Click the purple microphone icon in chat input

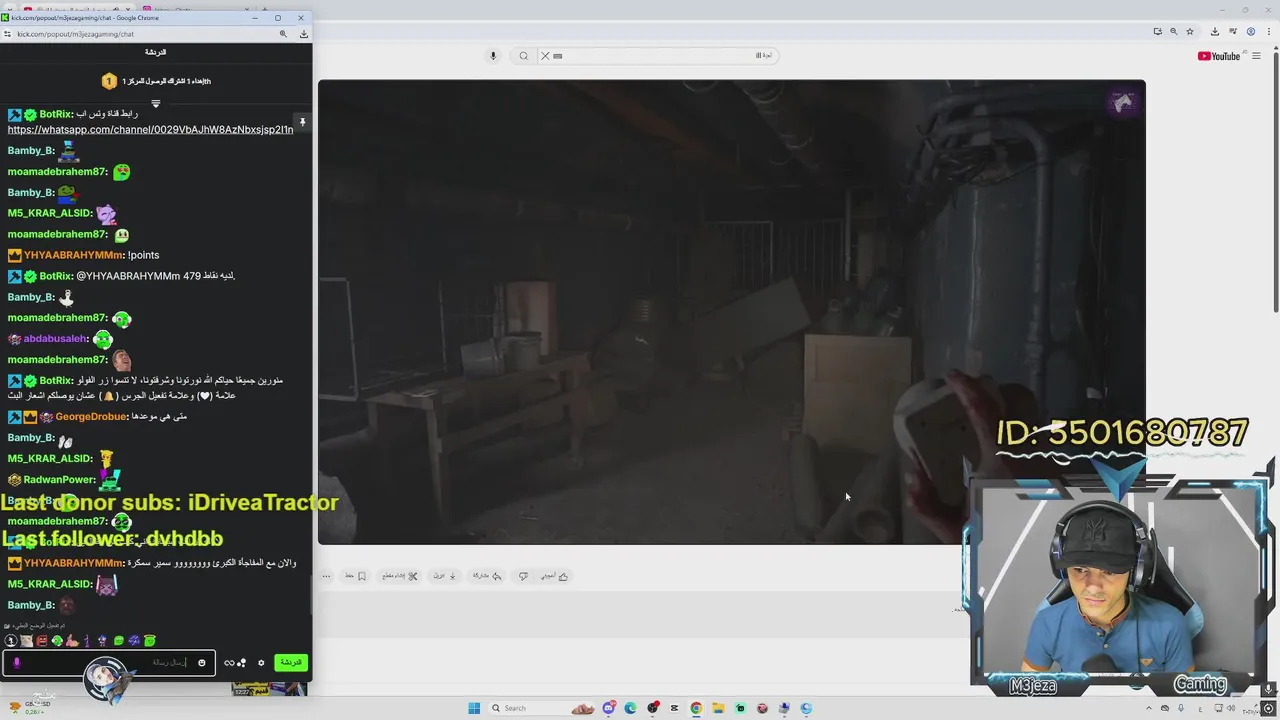pos(16,662)
